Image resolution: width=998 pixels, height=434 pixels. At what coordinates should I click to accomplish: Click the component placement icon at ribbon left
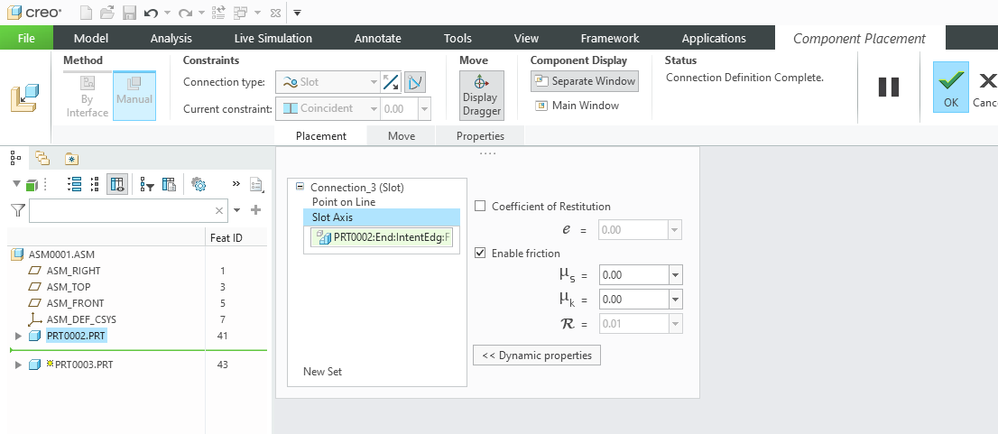(x=24, y=97)
